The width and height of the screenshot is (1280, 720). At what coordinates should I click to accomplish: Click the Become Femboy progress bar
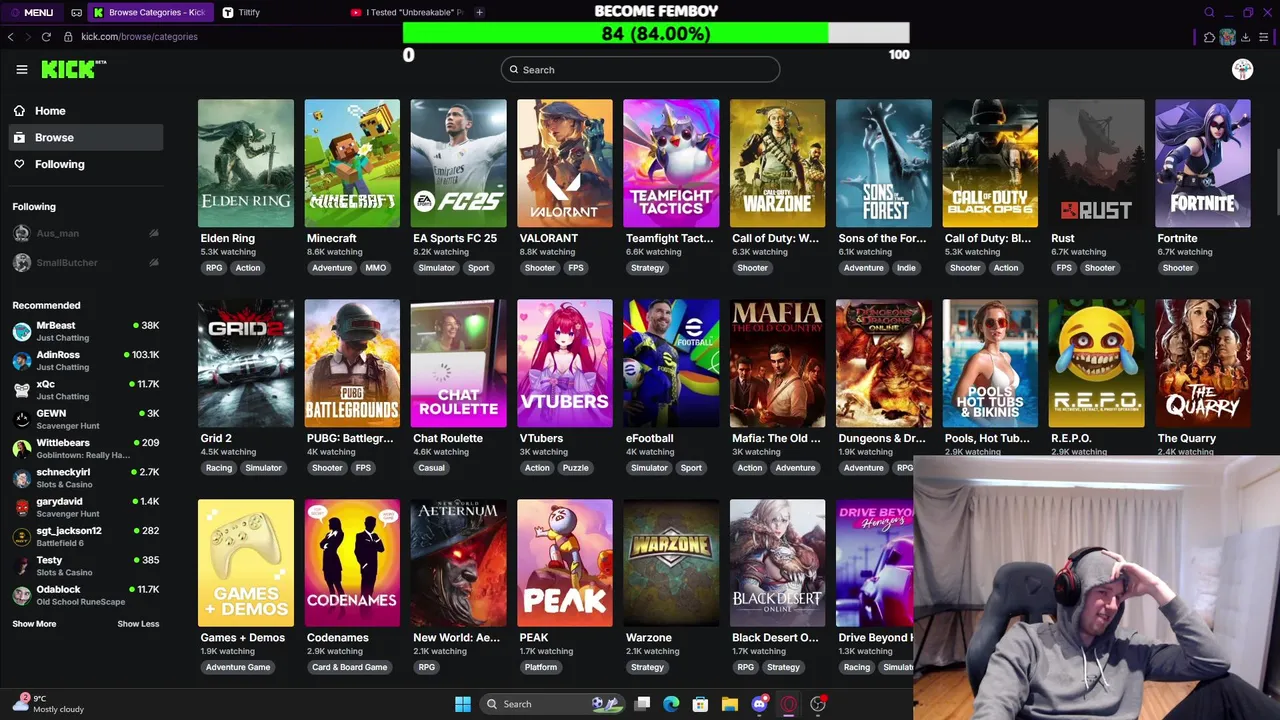coord(656,33)
